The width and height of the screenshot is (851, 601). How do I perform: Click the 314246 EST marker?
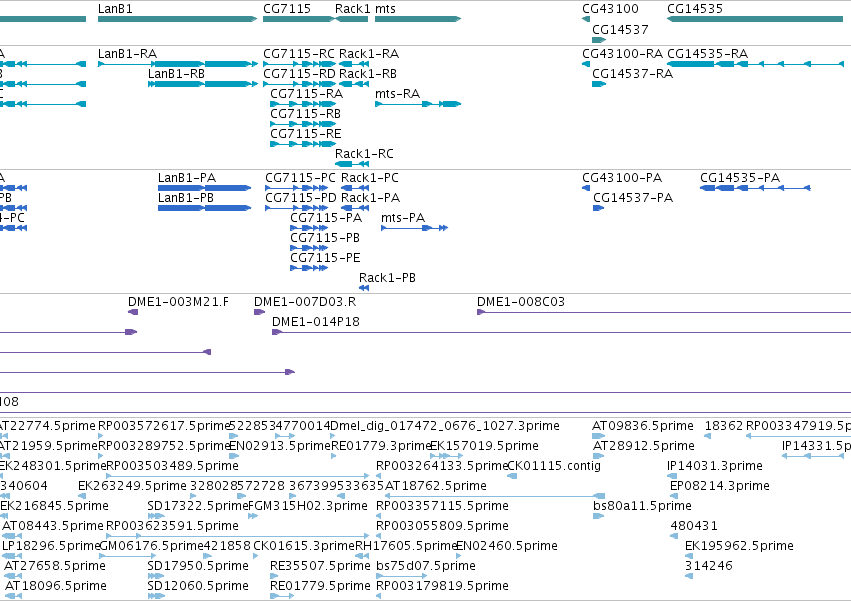click(689, 576)
